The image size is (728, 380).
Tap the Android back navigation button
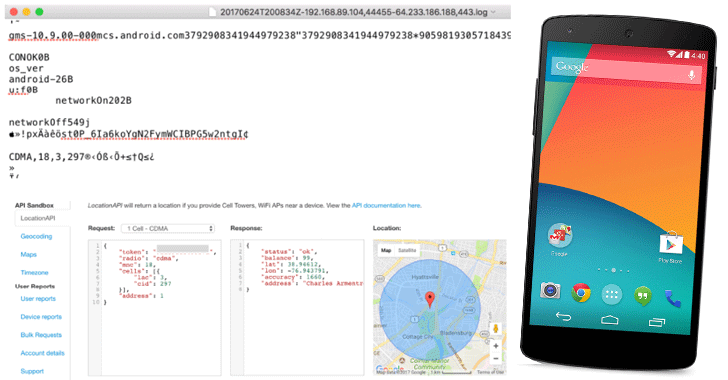tap(563, 316)
